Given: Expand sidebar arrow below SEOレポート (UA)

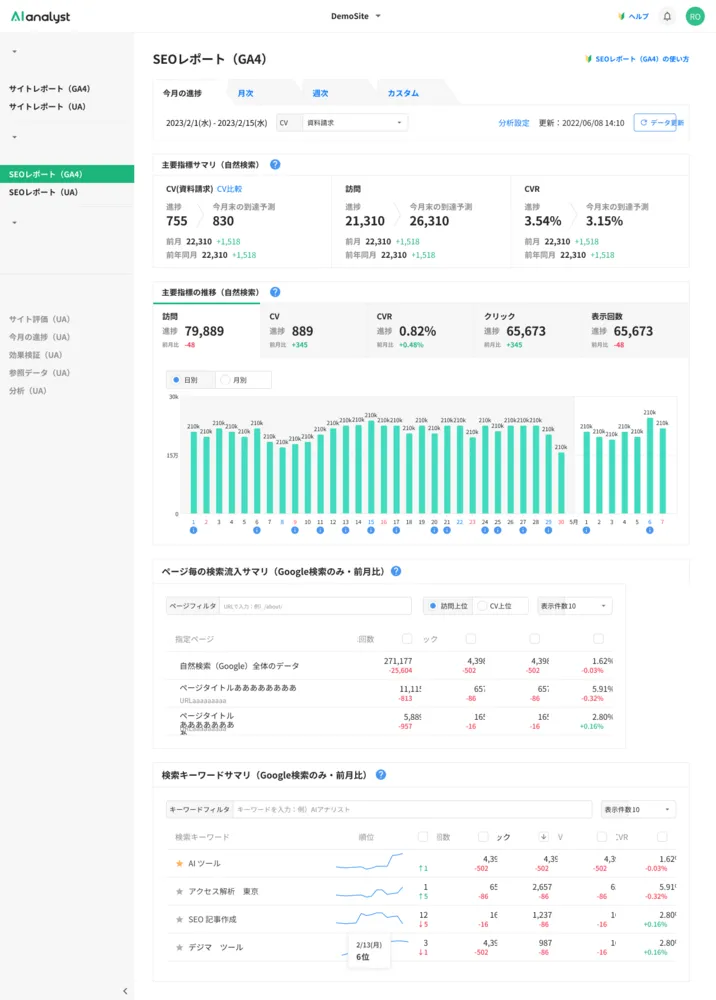Looking at the screenshot, I should click(14, 223).
